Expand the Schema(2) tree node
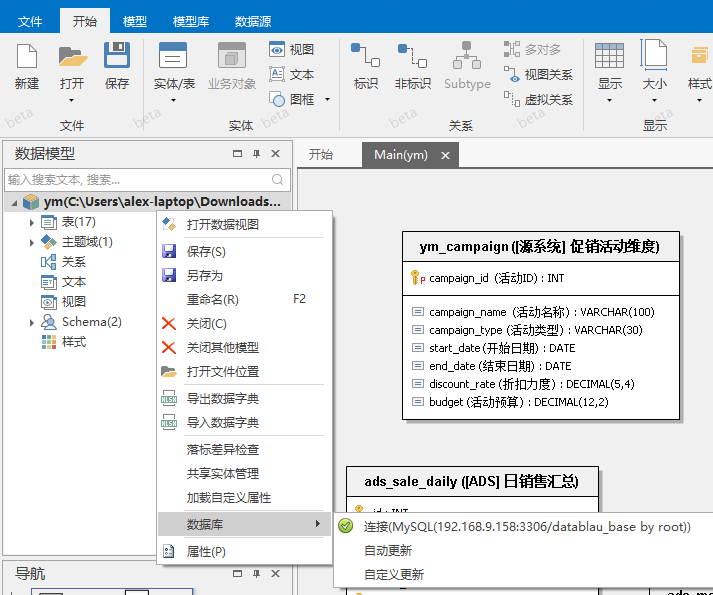 (31, 323)
